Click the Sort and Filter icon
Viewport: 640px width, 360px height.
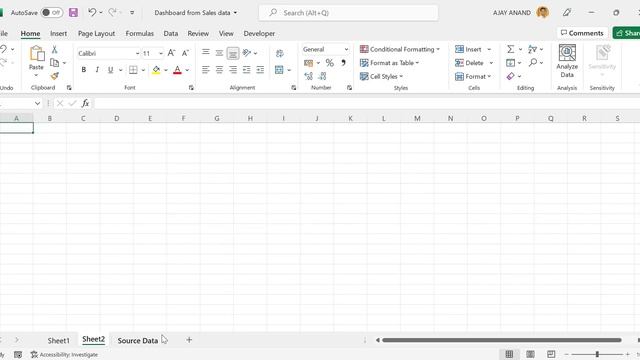pos(532,49)
